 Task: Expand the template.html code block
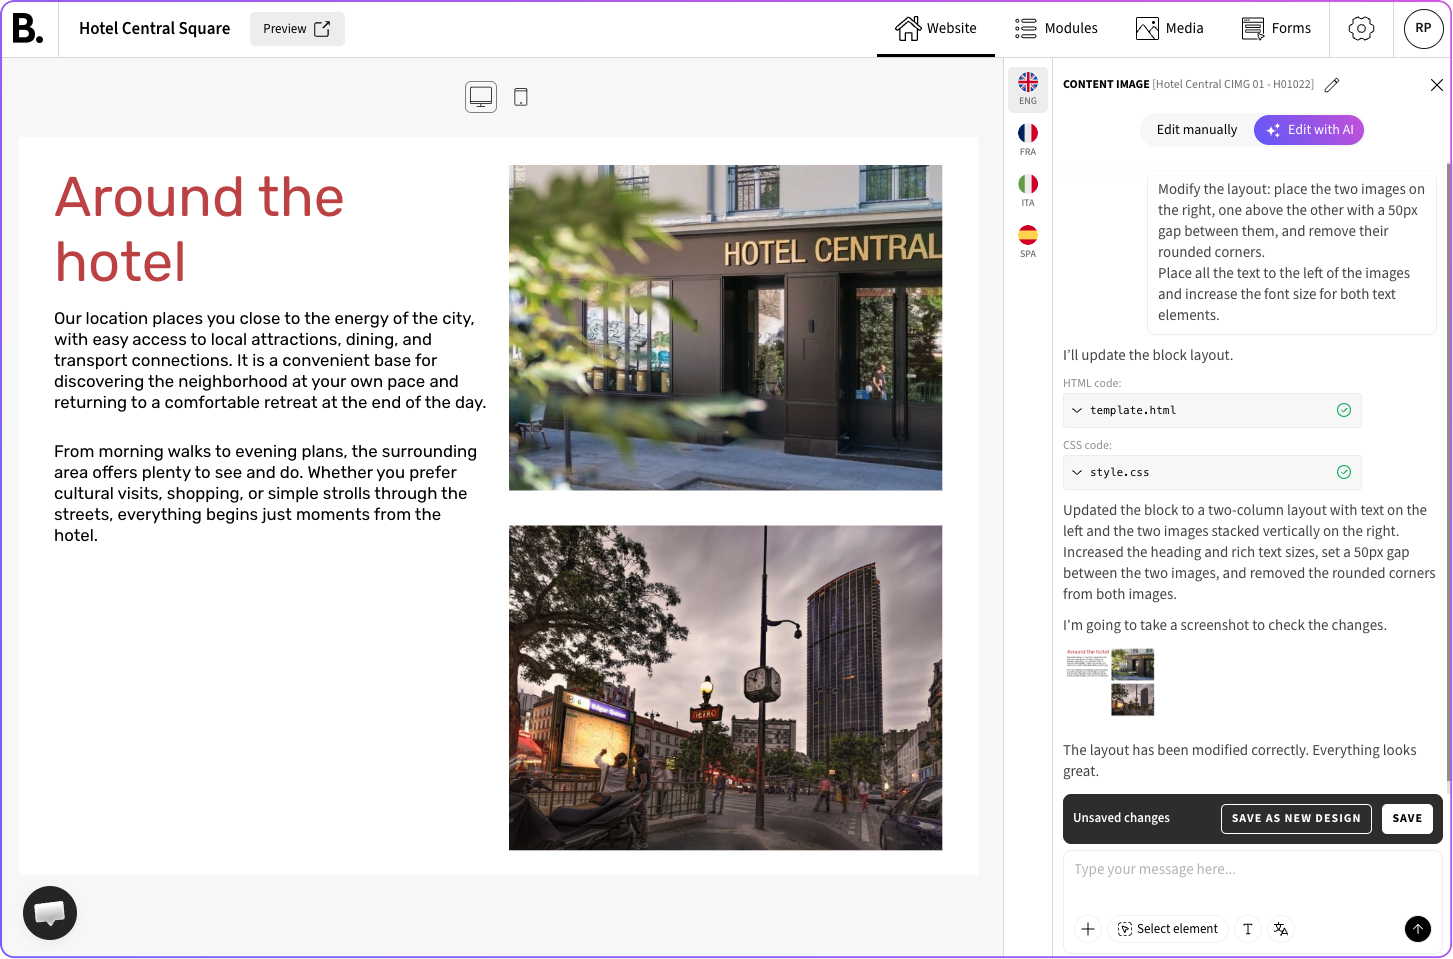point(1212,410)
